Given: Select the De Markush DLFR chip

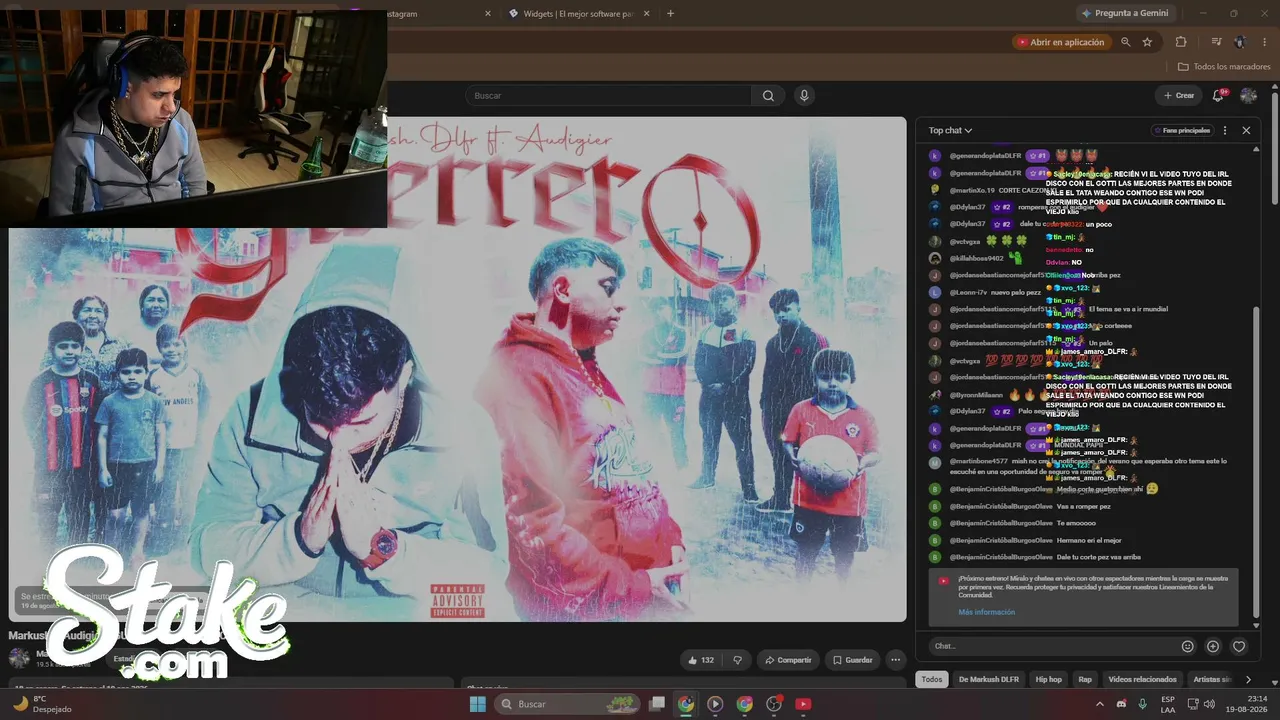Looking at the screenshot, I should pos(989,679).
